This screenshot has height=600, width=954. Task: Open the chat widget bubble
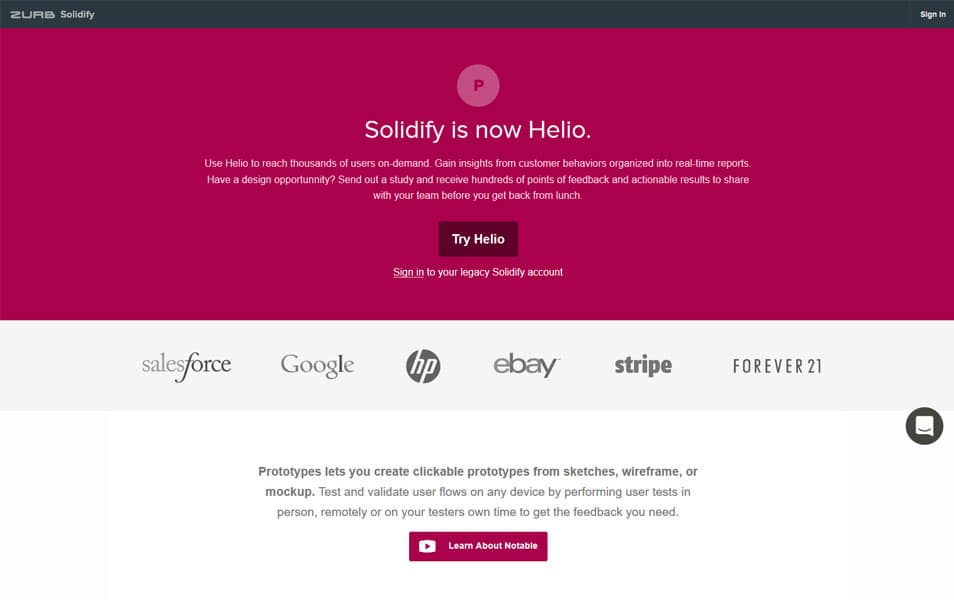924,426
